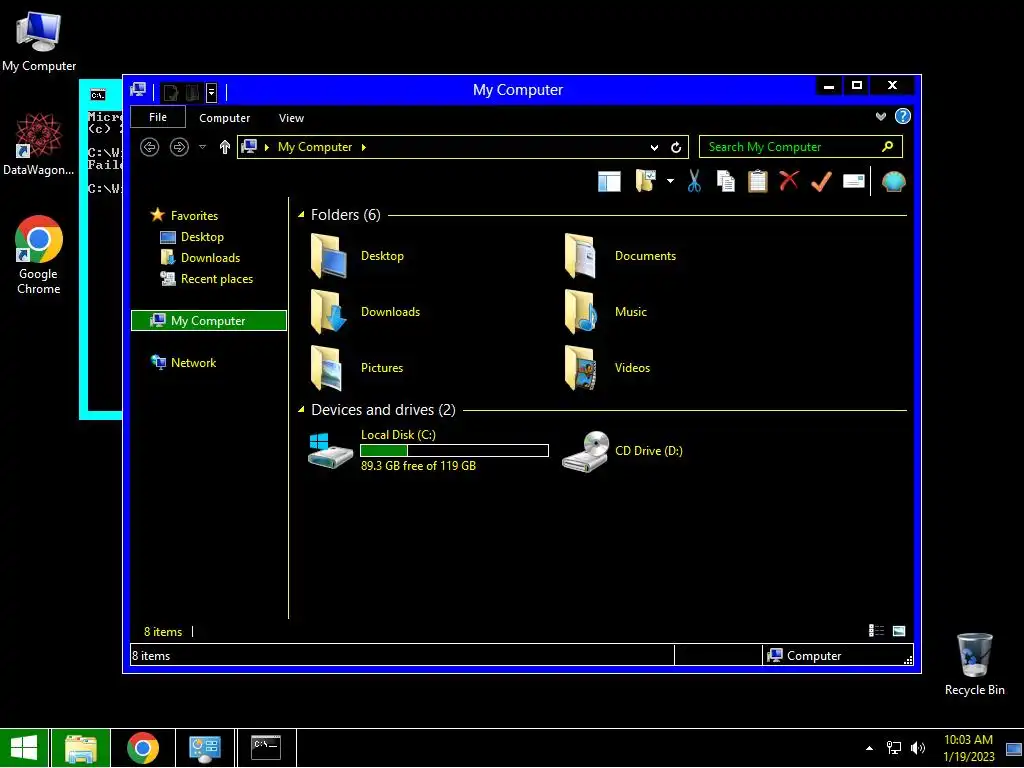Switch to the large icons view icon in the status bar
This screenshot has height=768, width=1024.
[899, 631]
